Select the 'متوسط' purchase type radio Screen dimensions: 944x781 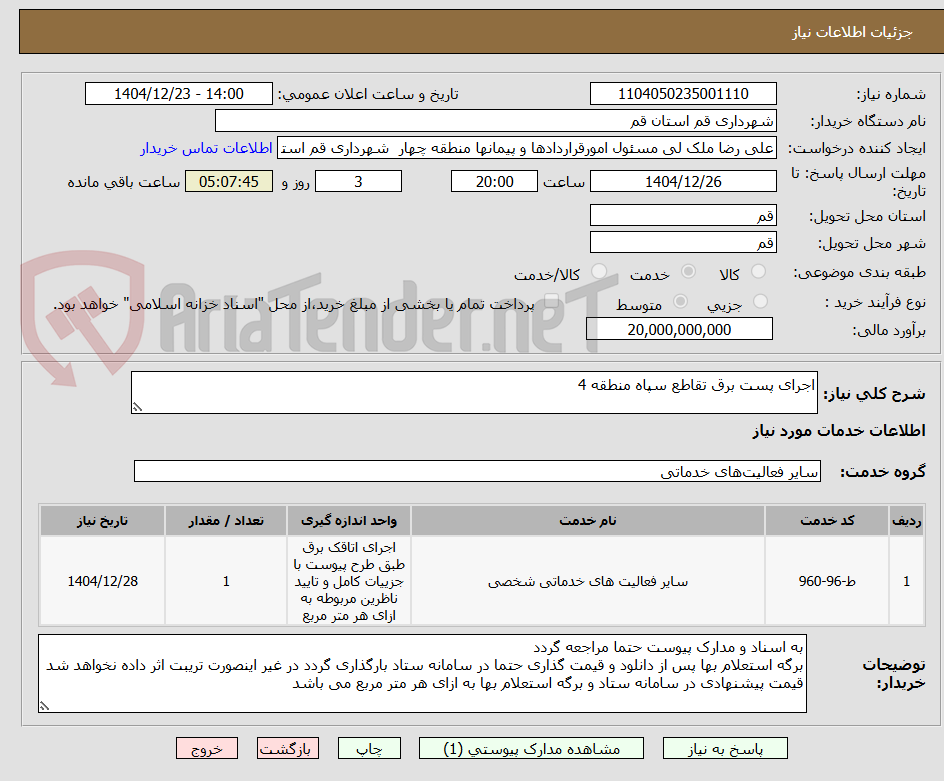(x=680, y=301)
